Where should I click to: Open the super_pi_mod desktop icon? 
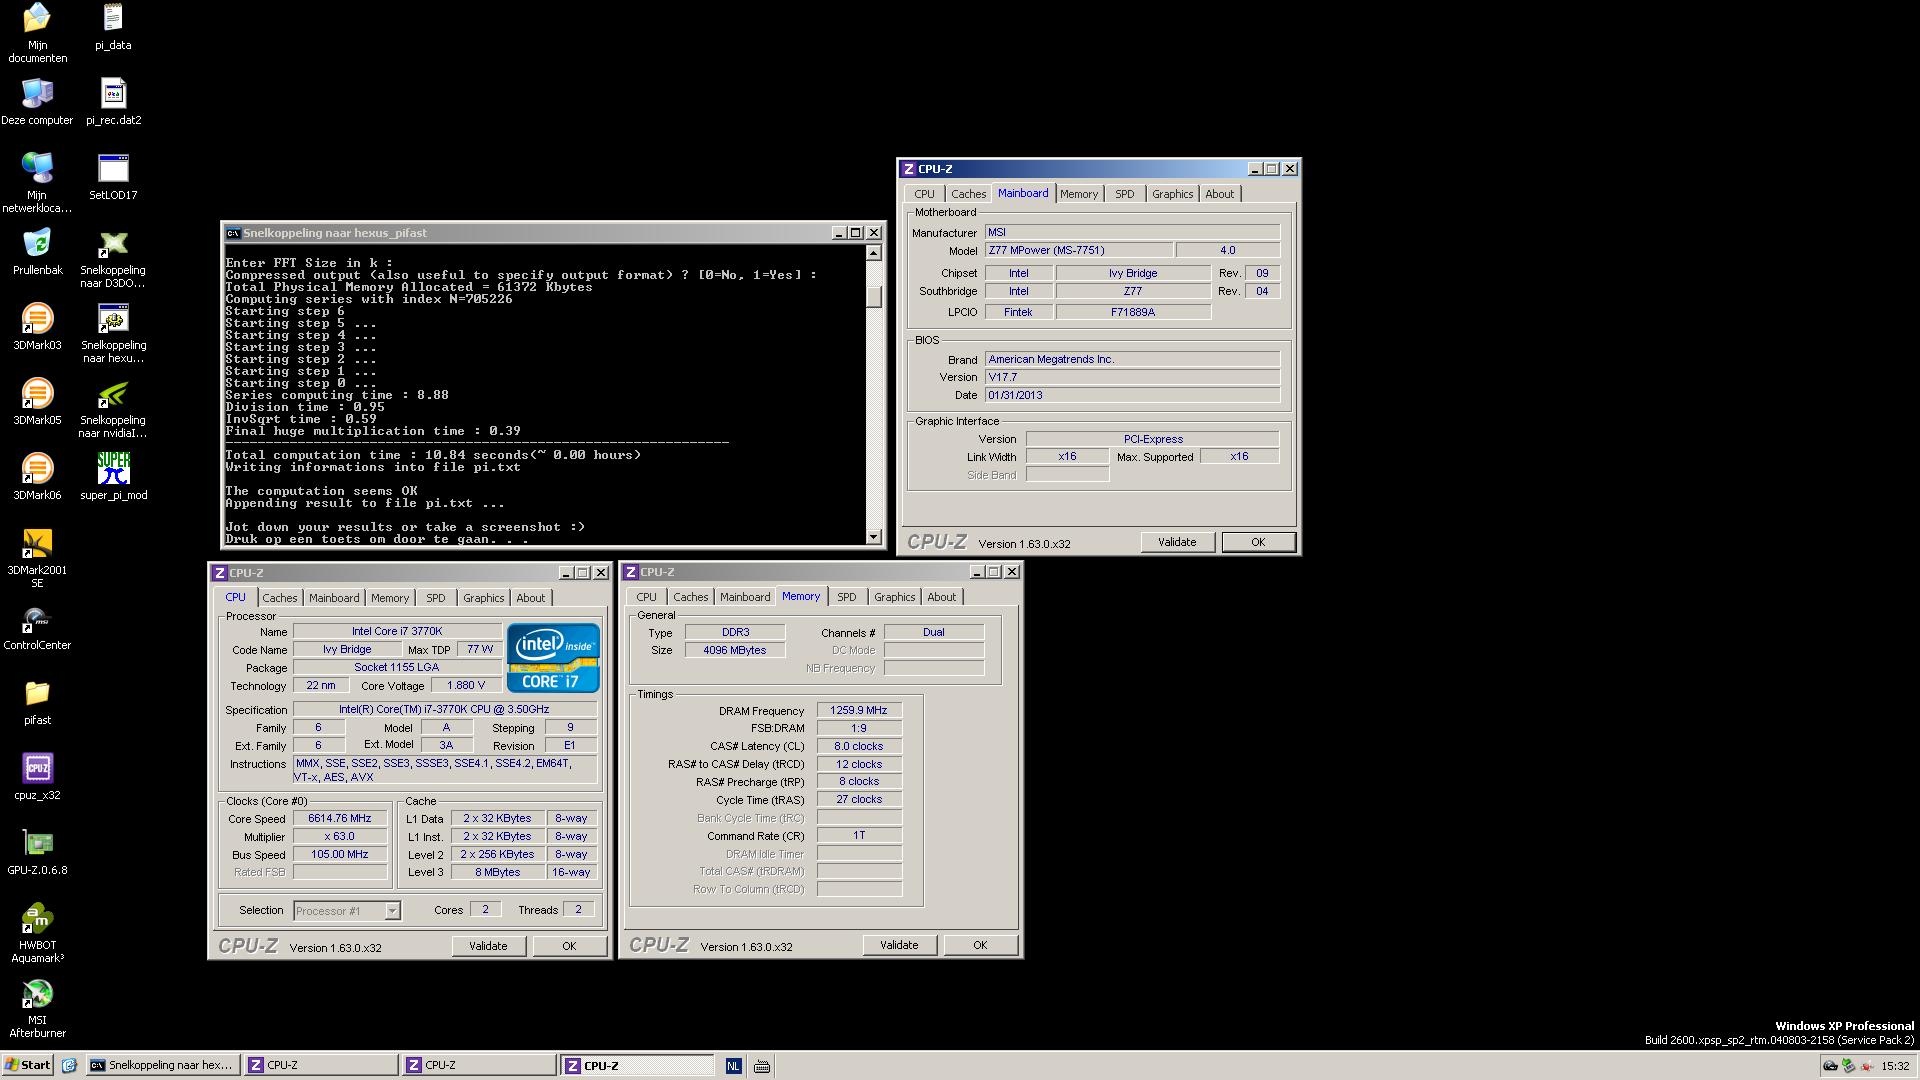pyautogui.click(x=113, y=469)
